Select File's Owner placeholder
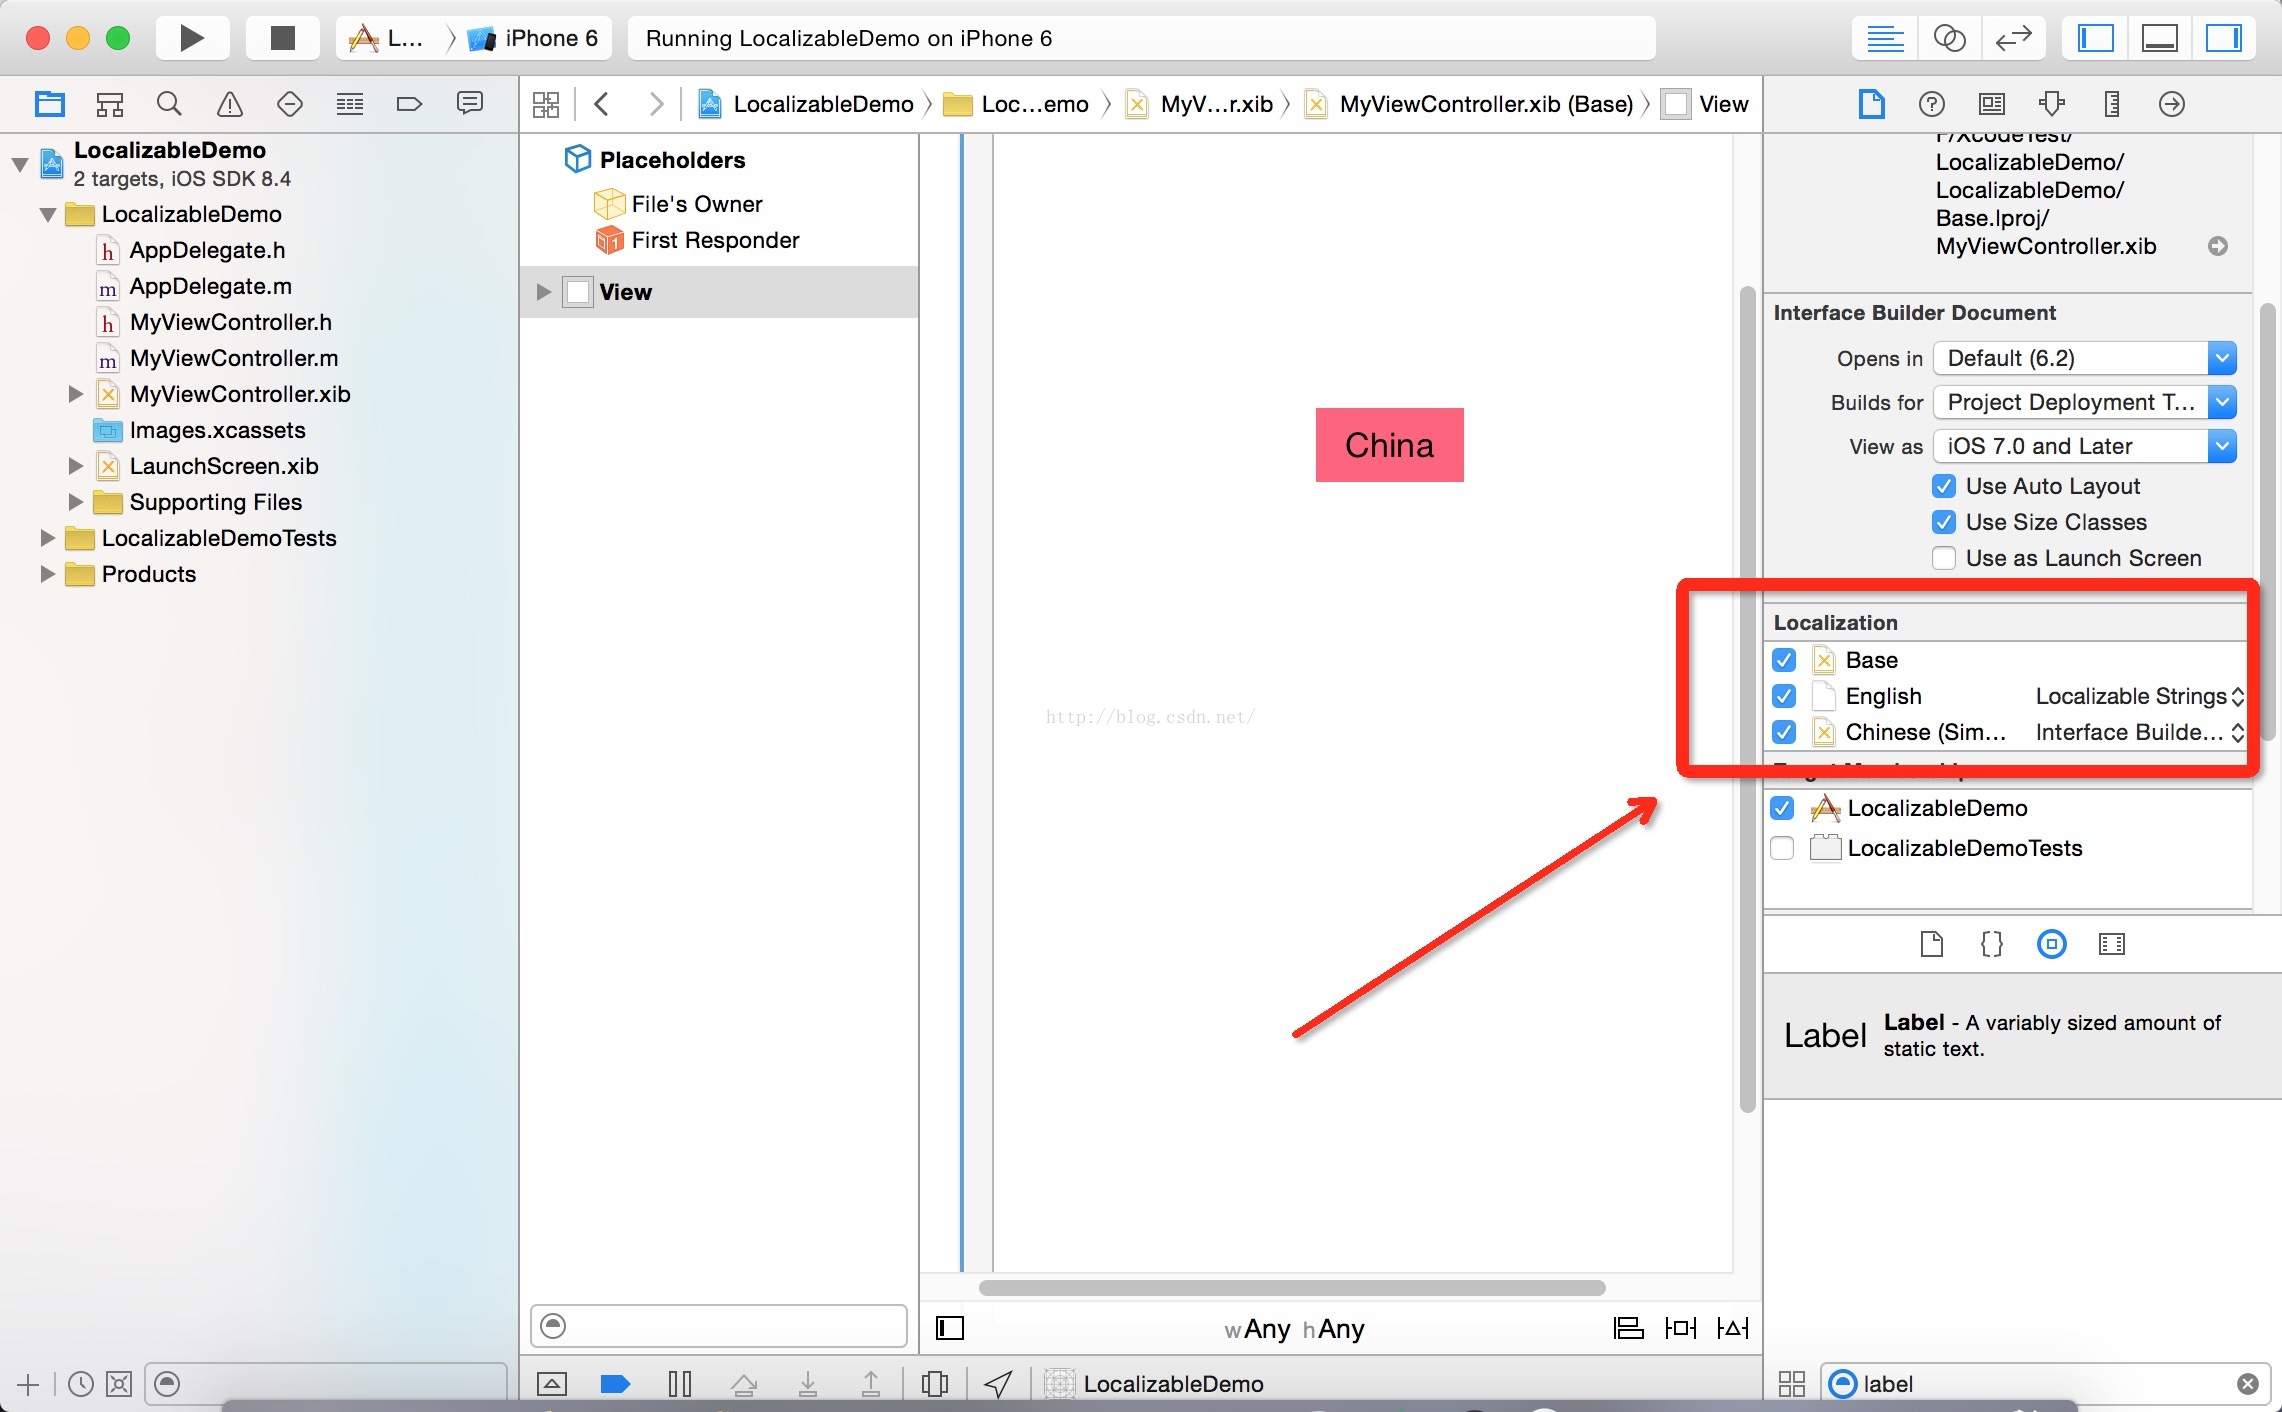Image resolution: width=2282 pixels, height=1412 pixels. [696, 204]
